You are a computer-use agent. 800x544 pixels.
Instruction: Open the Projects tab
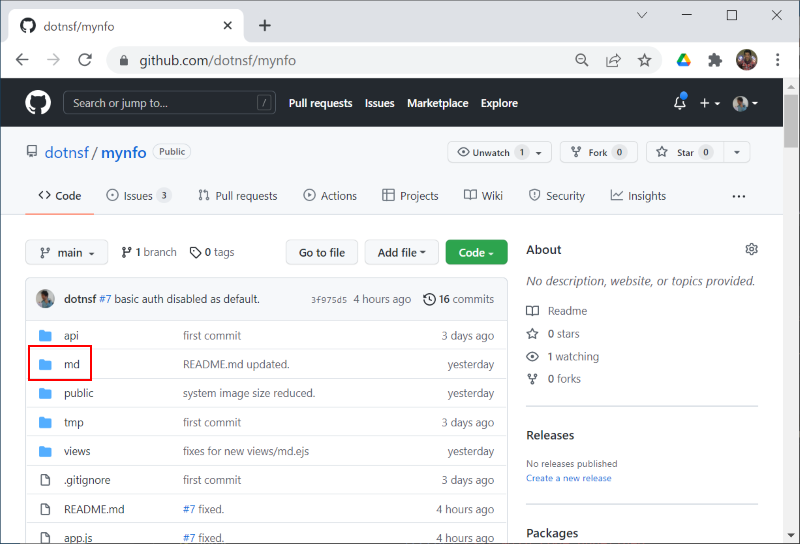point(410,196)
